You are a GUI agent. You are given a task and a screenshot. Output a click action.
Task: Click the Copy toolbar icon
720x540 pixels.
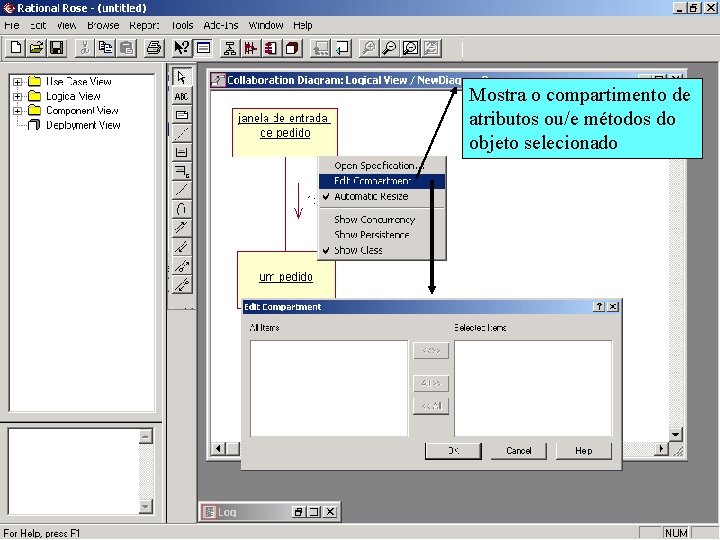click(x=105, y=48)
